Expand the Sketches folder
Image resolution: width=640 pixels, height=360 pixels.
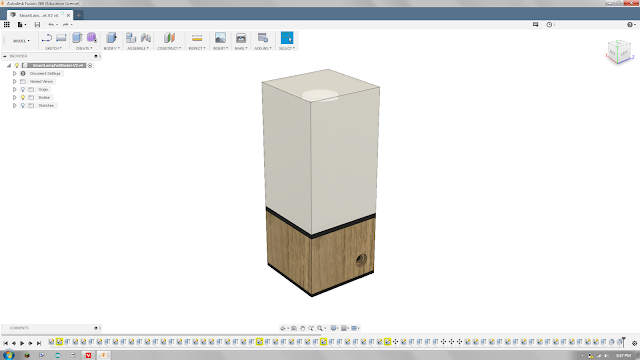pos(15,105)
